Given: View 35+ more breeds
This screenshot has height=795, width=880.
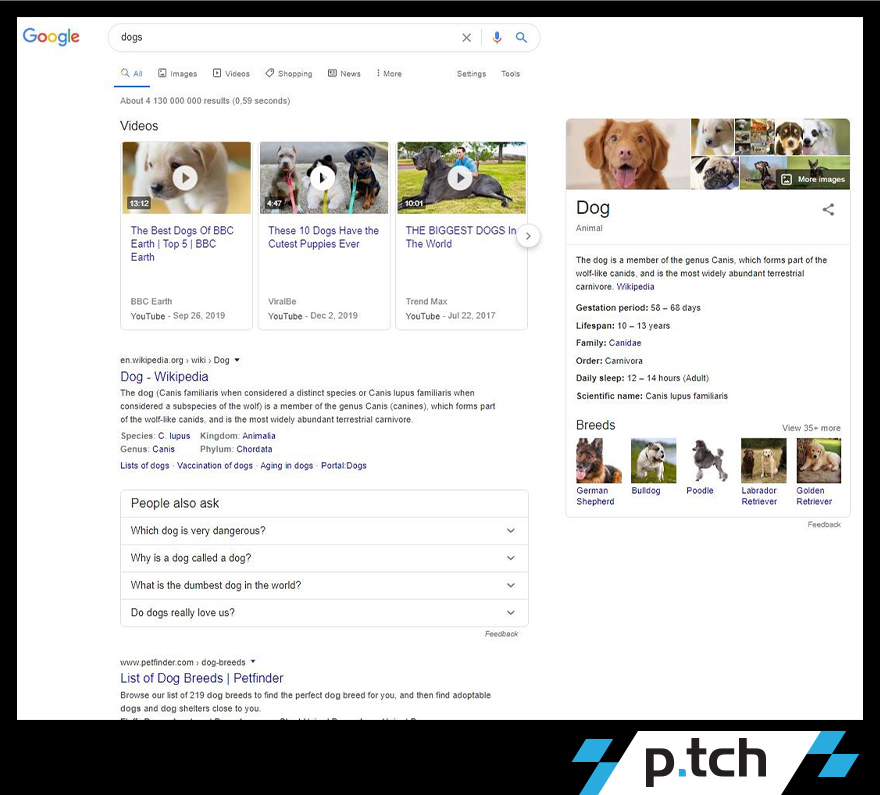Looking at the screenshot, I should 812,428.
